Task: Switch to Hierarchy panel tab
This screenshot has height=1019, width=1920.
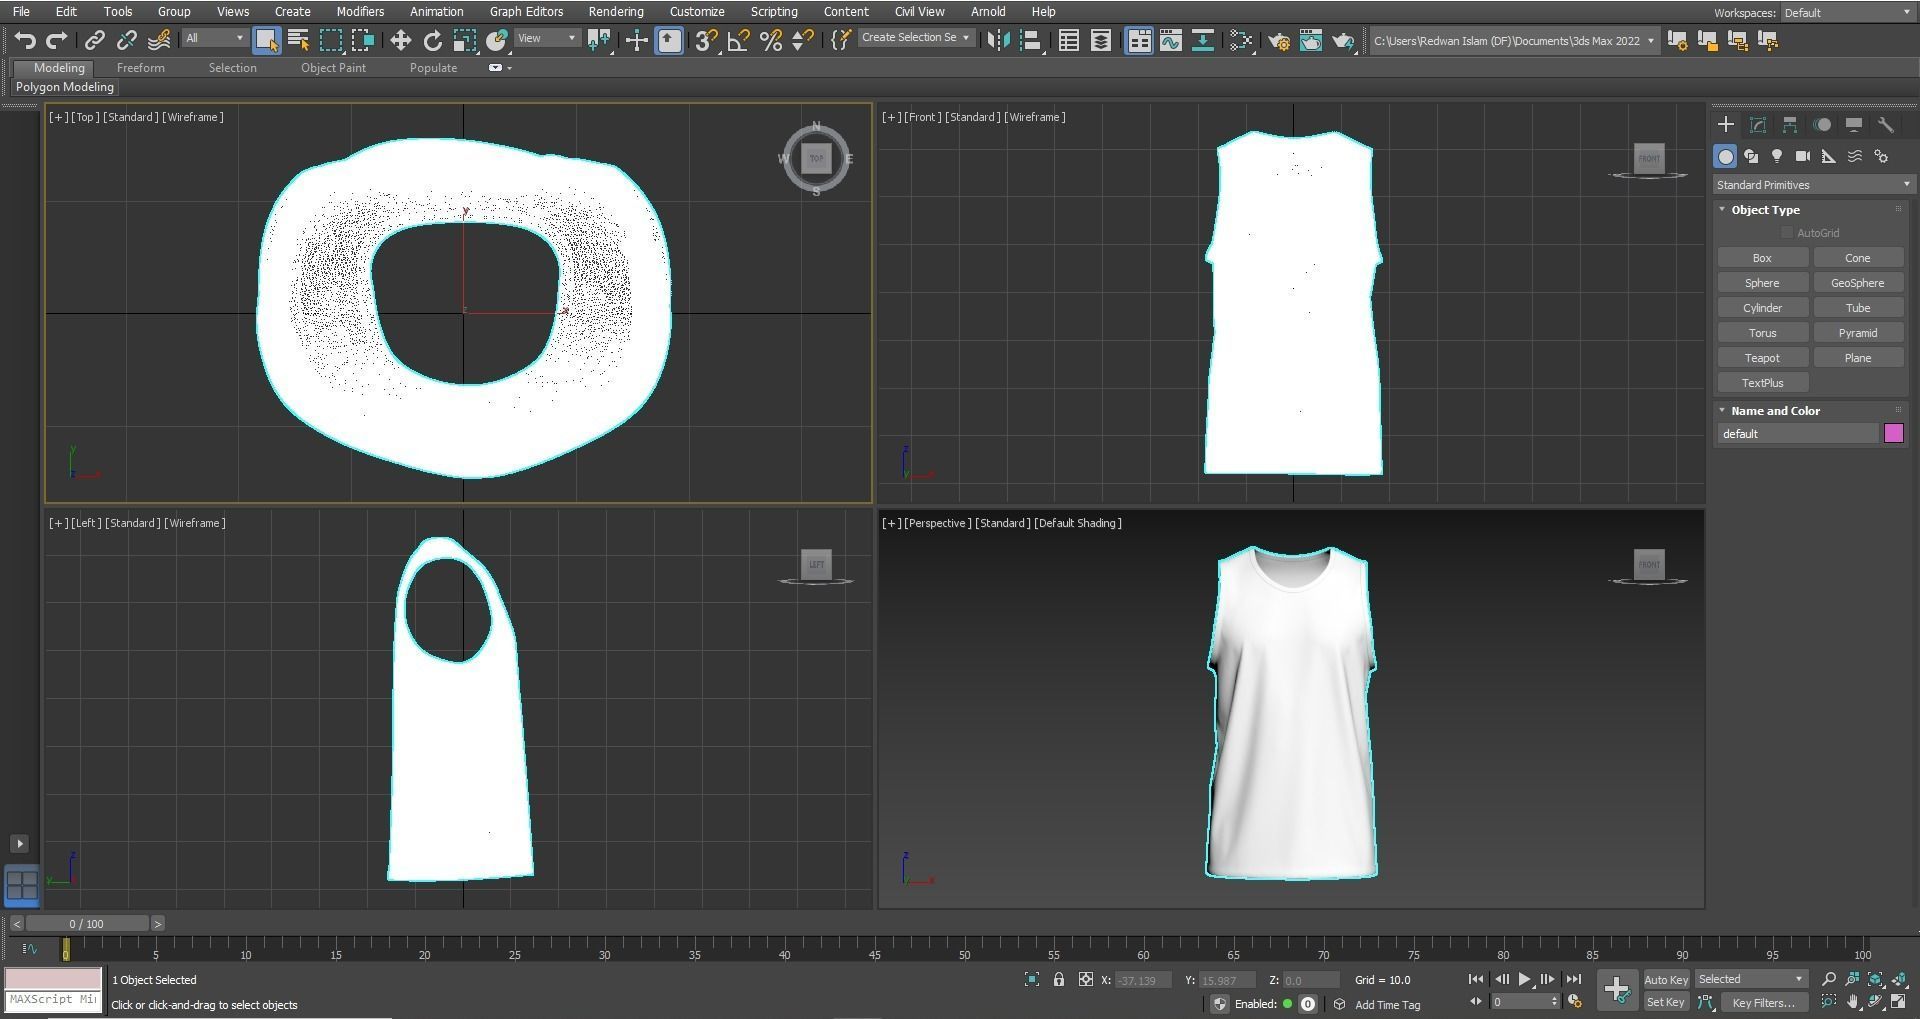Action: click(x=1790, y=125)
